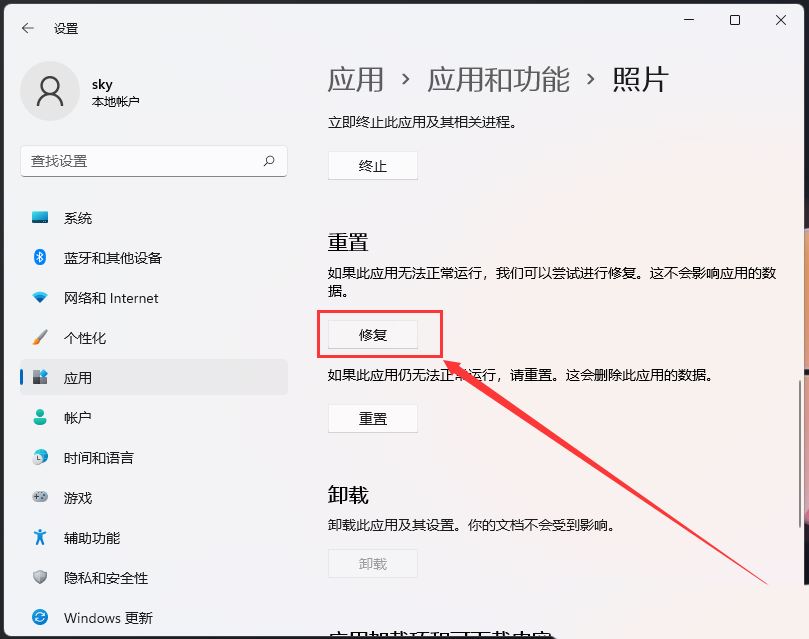
Task: Click the greyed-out 卸载 button
Action: coord(373,563)
